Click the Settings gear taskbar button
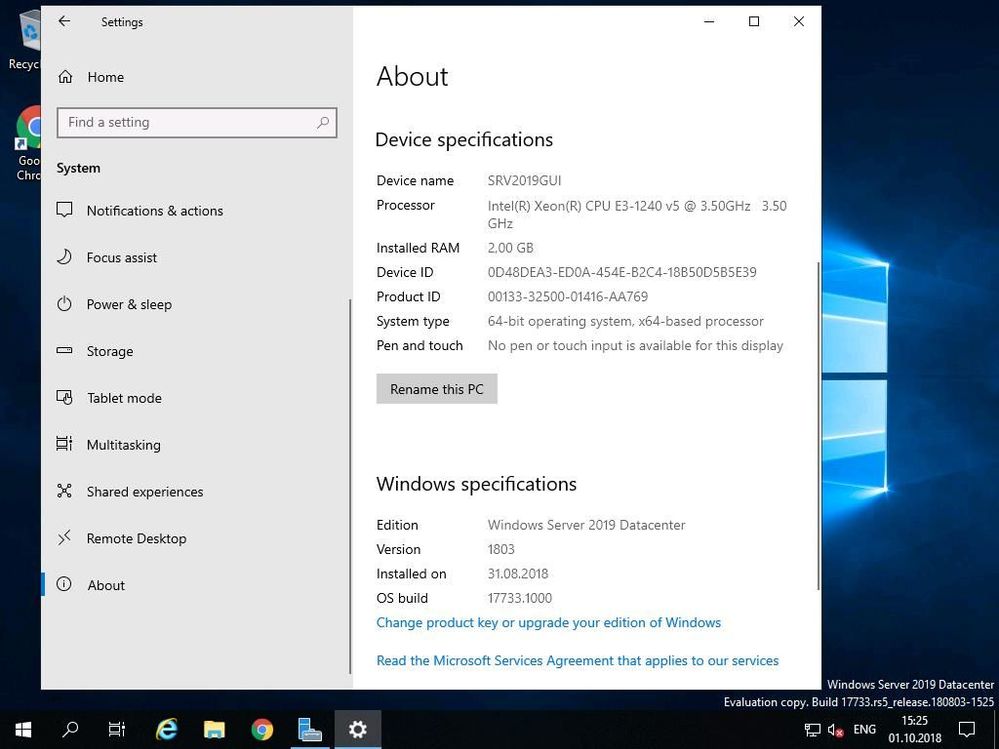Image resolution: width=999 pixels, height=749 pixels. pyautogui.click(x=357, y=729)
